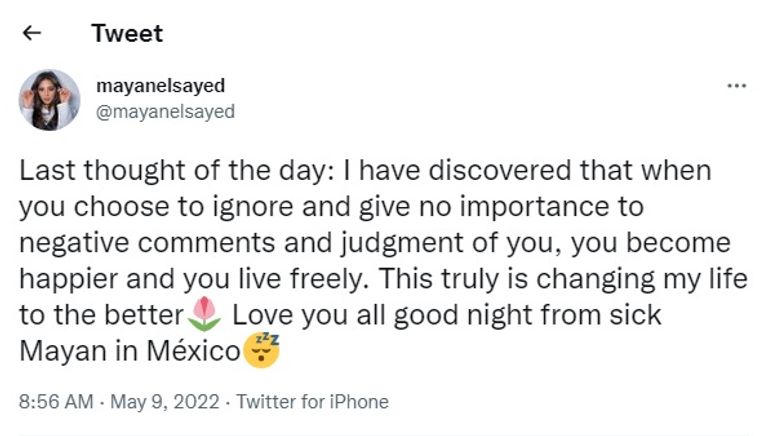Click the sleeping face emoji

(x=262, y=350)
